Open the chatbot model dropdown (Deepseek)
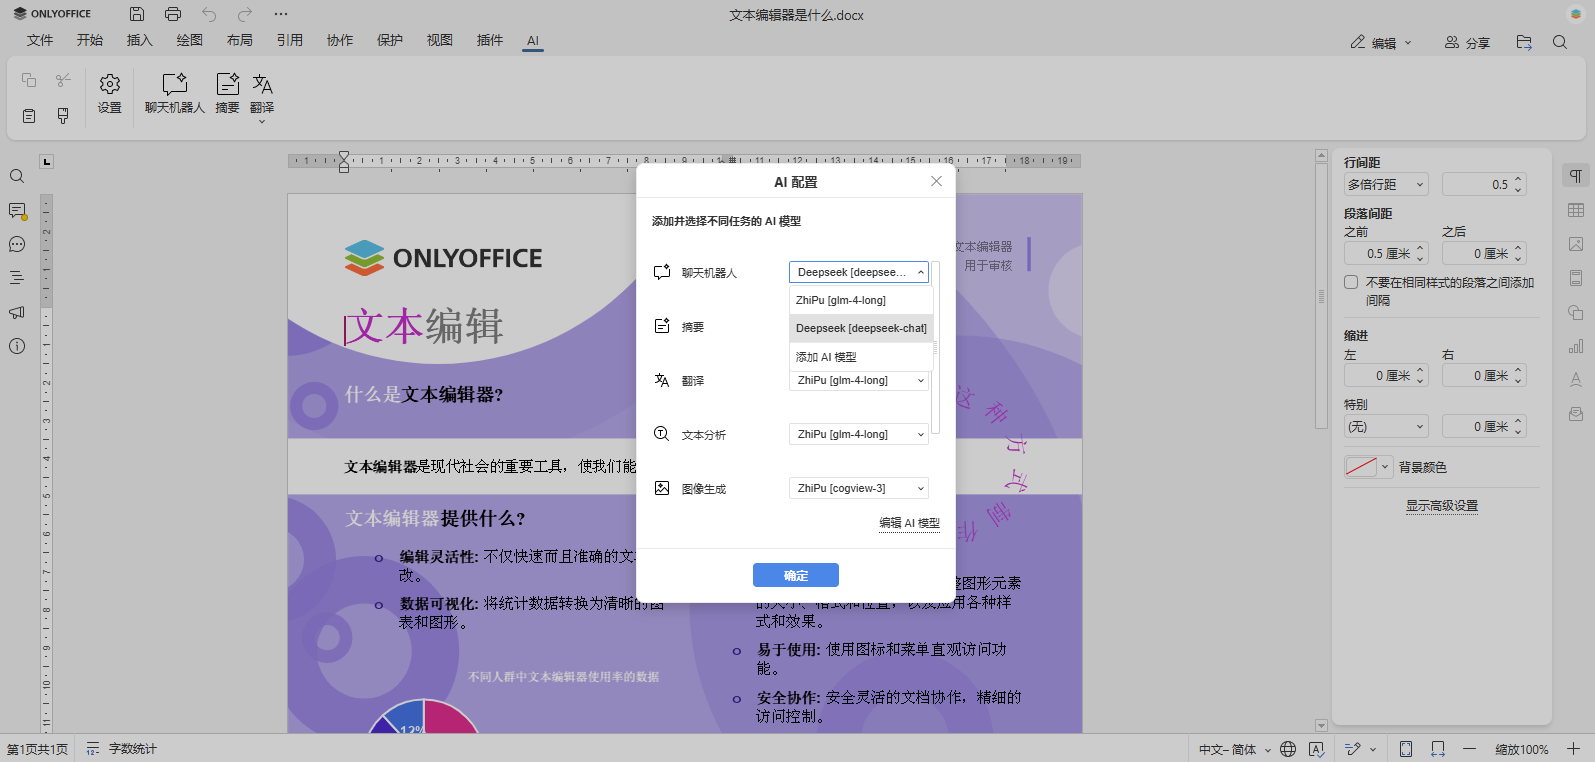This screenshot has width=1595, height=762. pyautogui.click(x=859, y=272)
